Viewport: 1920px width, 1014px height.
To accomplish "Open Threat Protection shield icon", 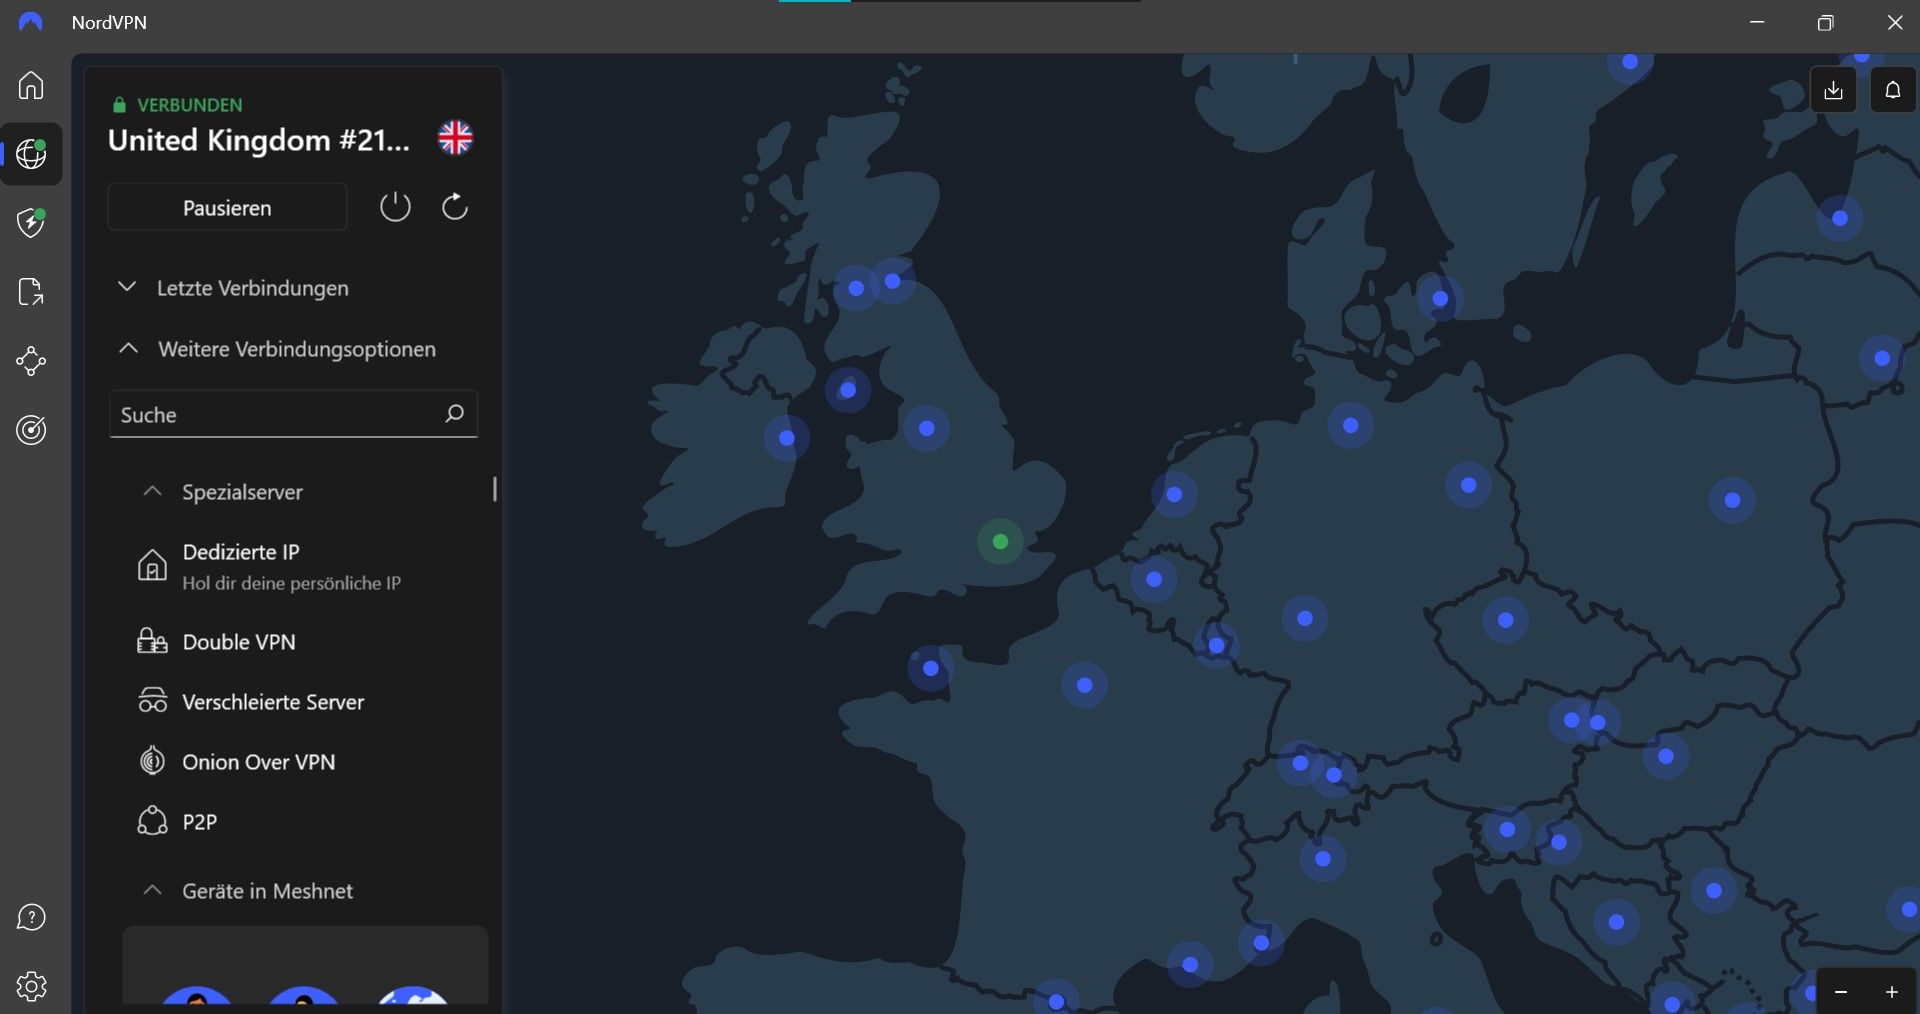I will [31, 222].
